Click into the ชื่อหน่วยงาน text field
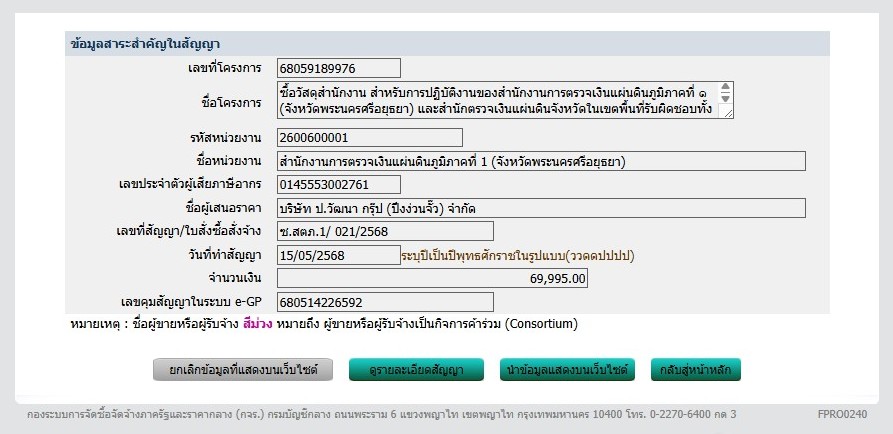The image size is (893, 434). 540,161
